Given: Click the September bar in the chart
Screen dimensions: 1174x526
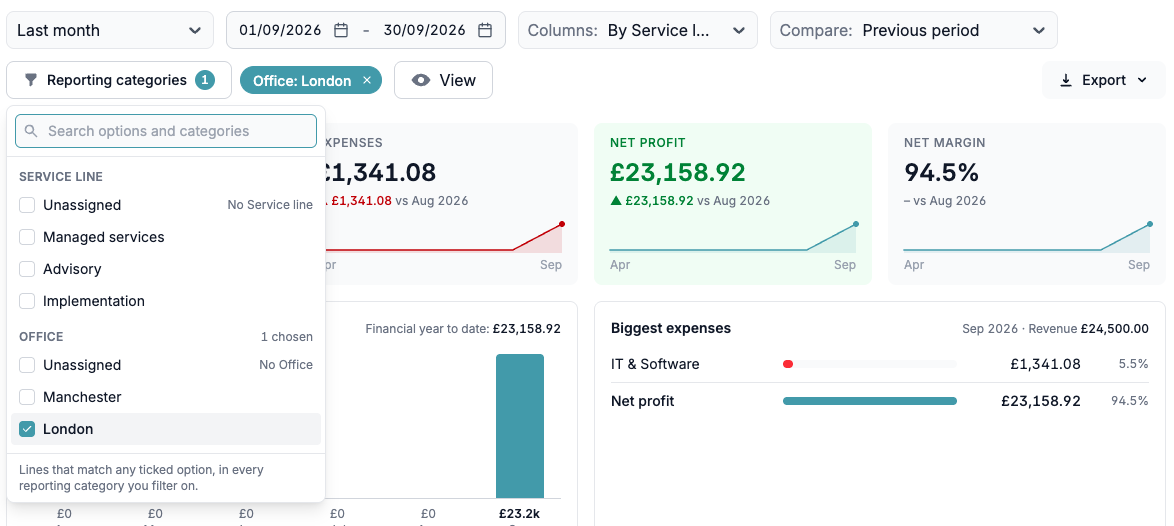Looking at the screenshot, I should coord(520,426).
